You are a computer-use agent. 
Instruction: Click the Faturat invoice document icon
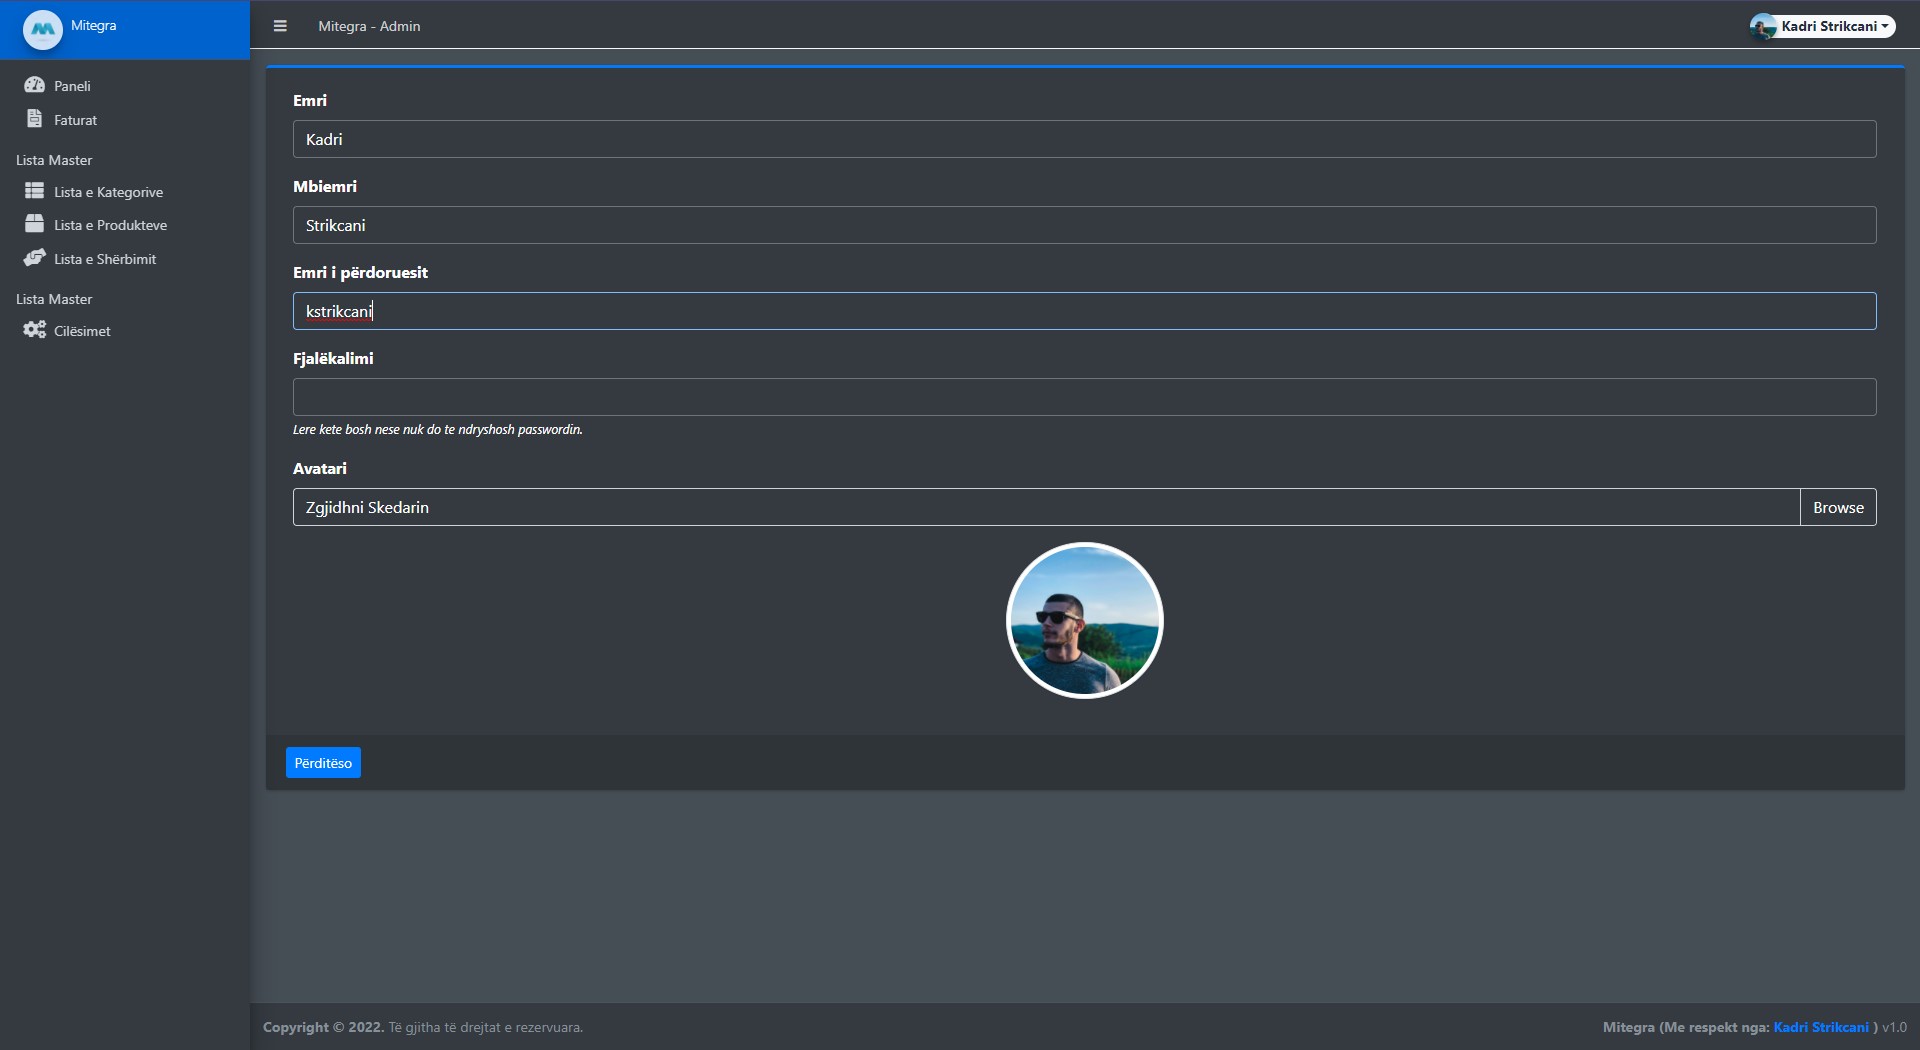34,119
